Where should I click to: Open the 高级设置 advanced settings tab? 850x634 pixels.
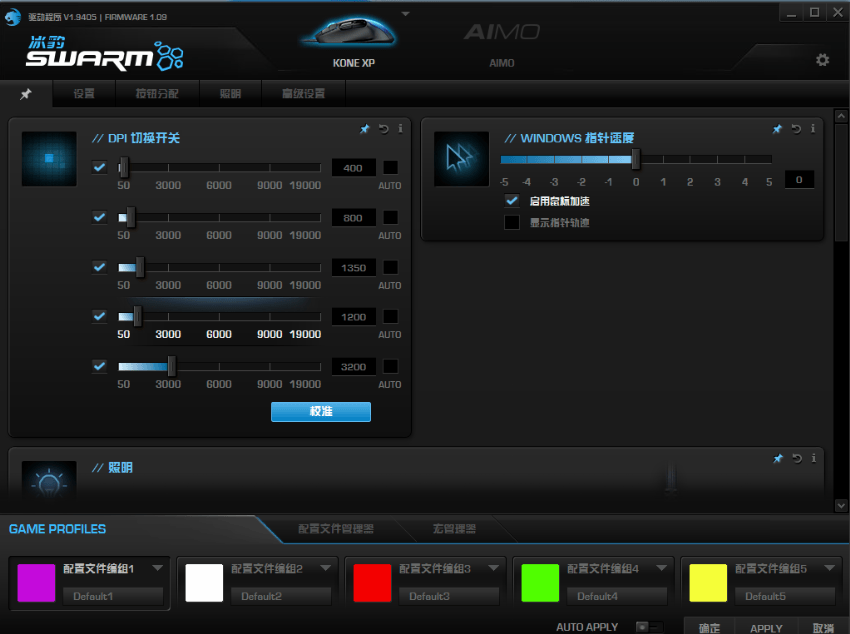tap(304, 93)
